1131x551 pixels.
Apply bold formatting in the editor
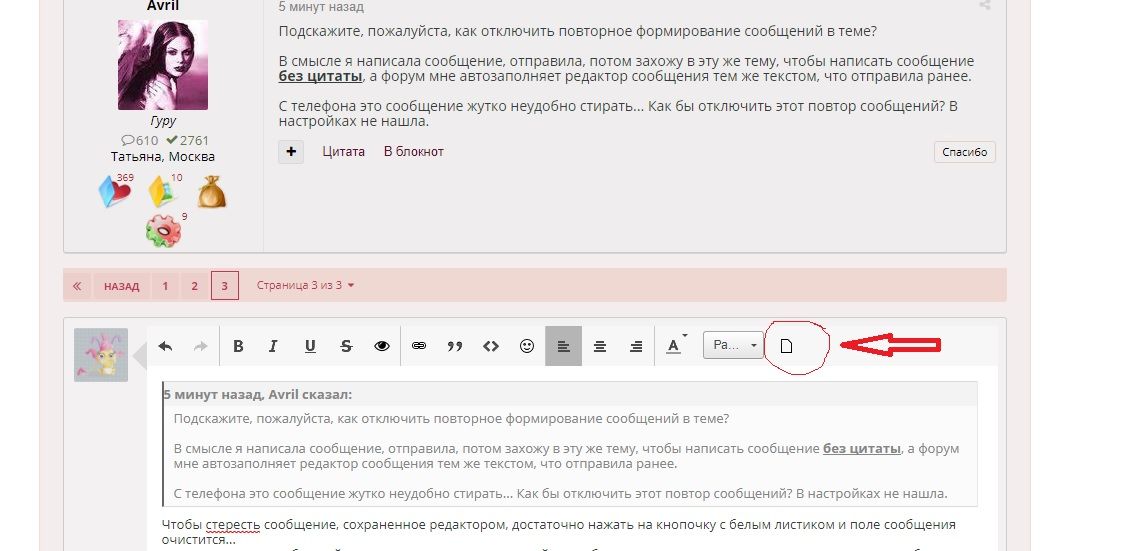click(x=238, y=346)
